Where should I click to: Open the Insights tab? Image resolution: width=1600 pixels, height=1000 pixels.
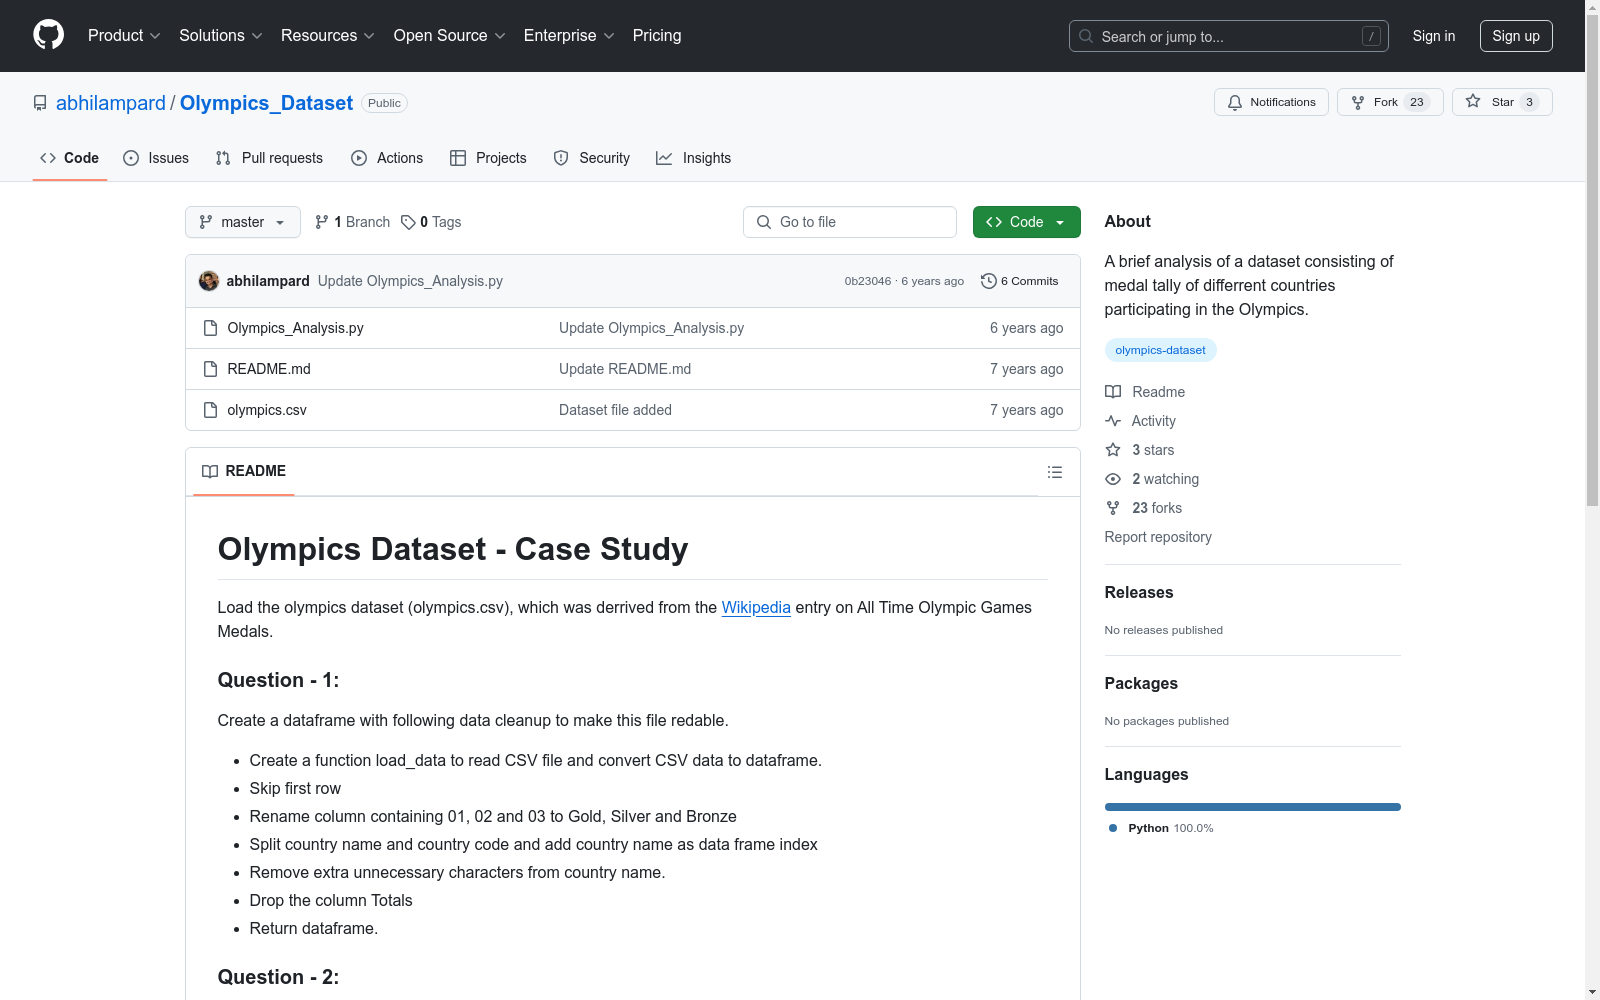point(694,158)
